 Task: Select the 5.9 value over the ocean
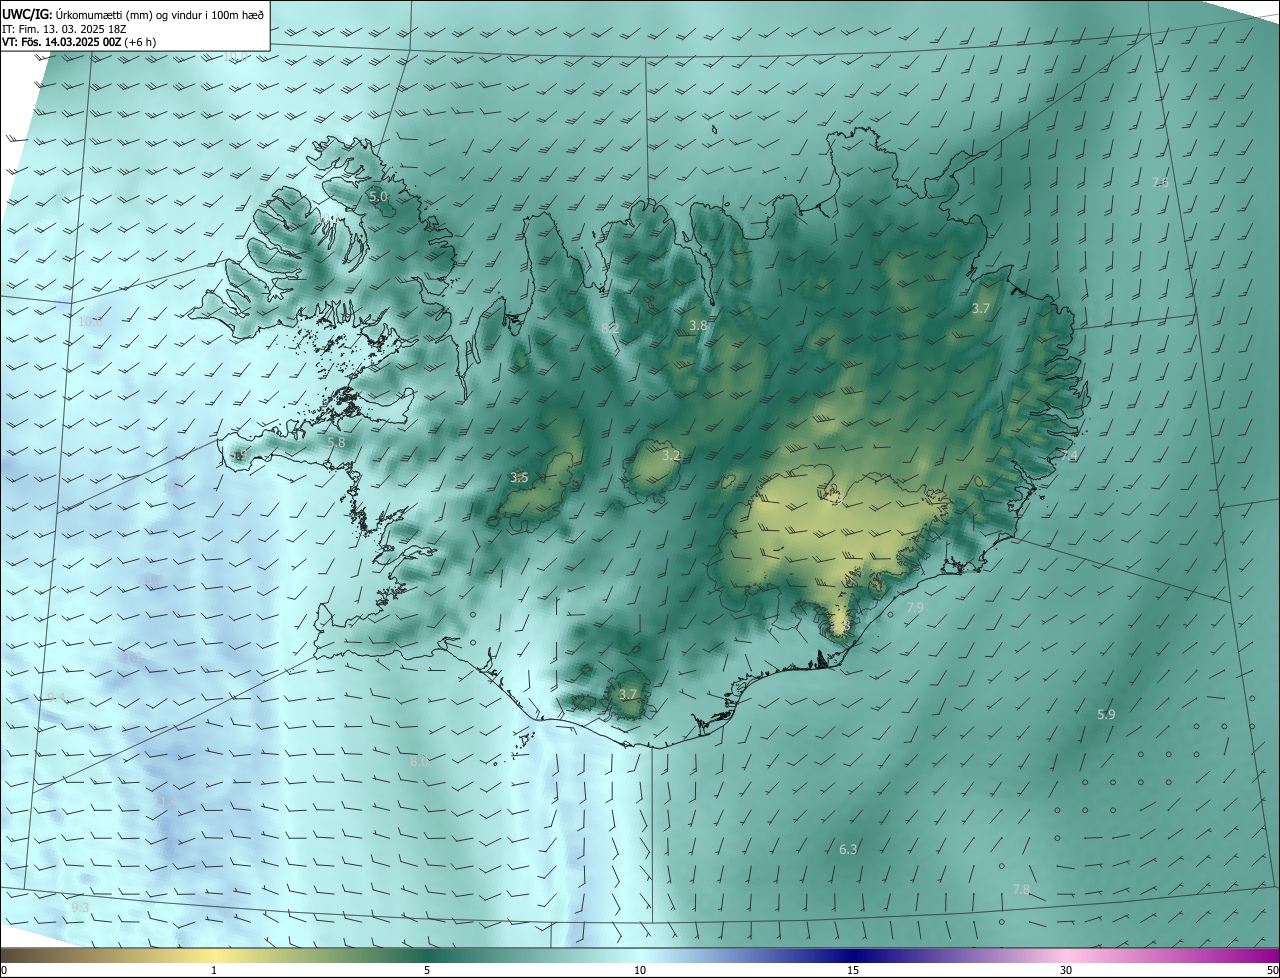point(1106,714)
